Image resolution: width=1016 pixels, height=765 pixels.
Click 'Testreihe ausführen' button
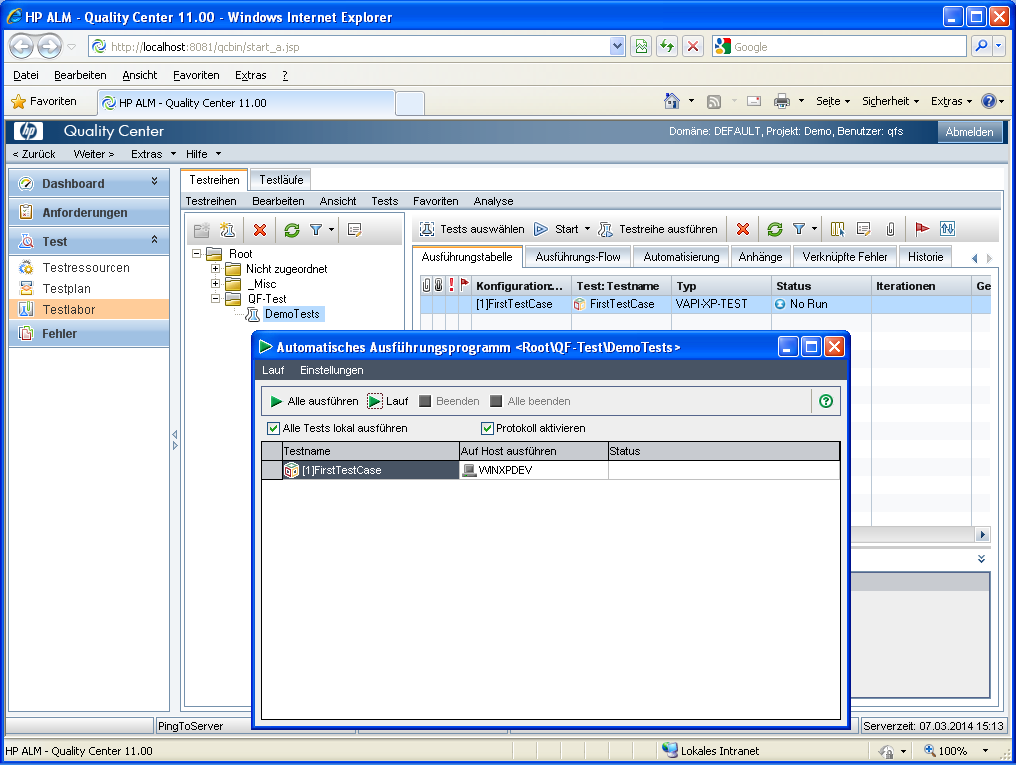click(658, 229)
